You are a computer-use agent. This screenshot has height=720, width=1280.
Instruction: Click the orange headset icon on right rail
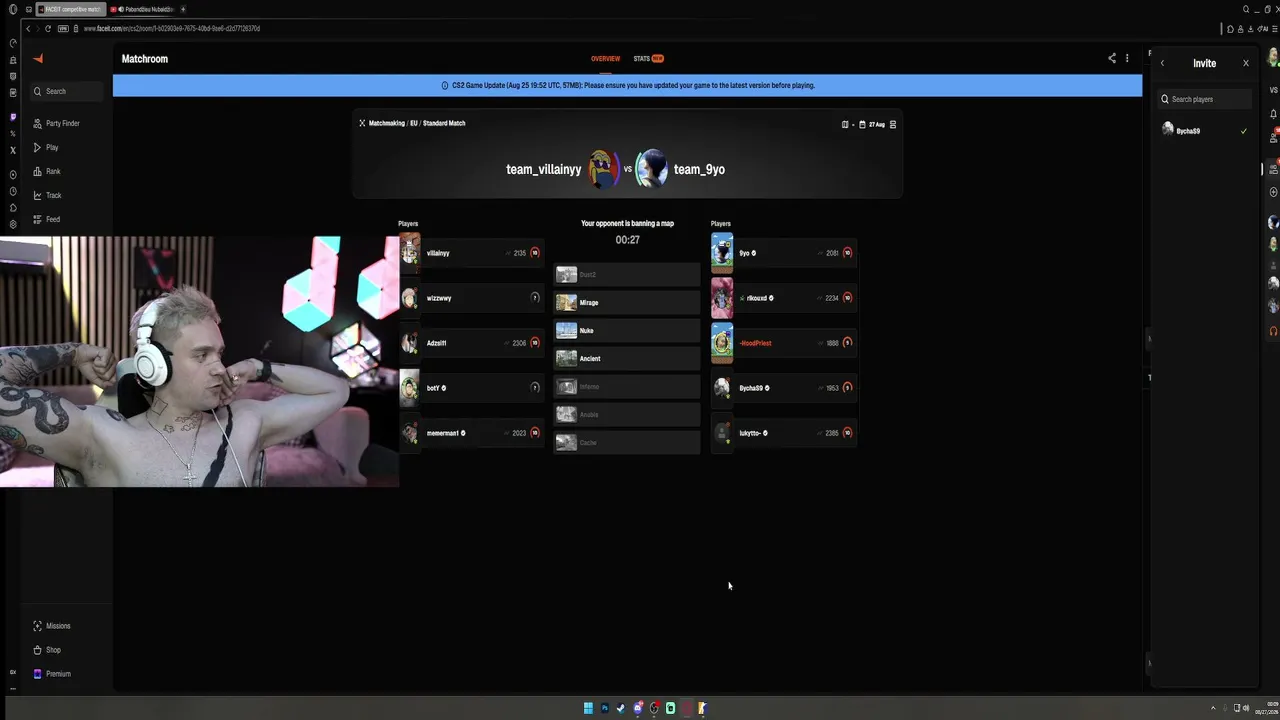pyautogui.click(x=1273, y=331)
